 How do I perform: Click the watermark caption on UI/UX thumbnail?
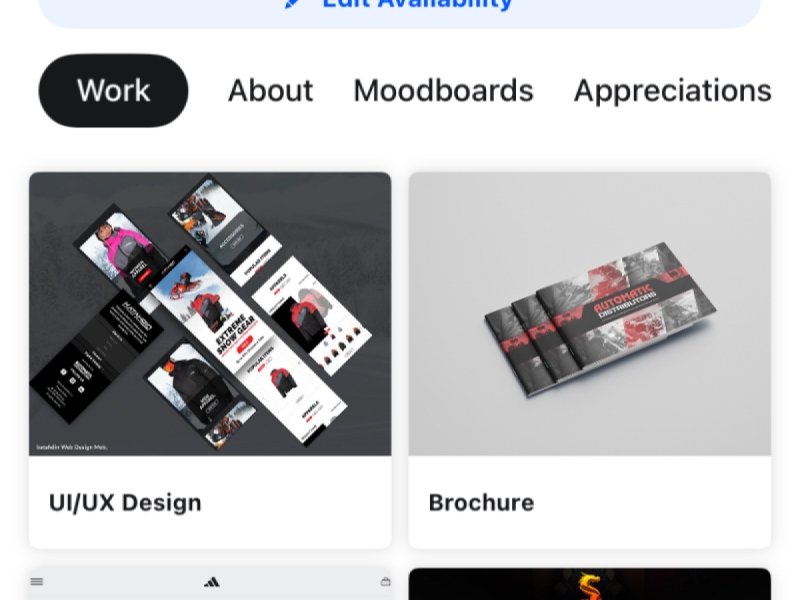[x=72, y=447]
